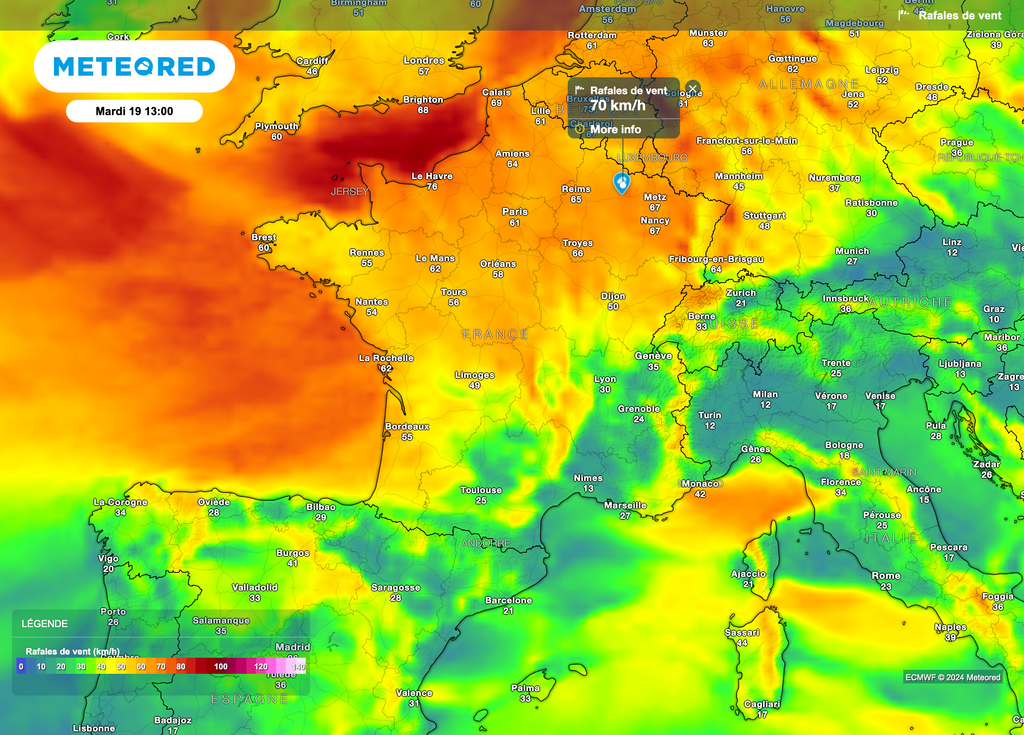Screen dimensions: 1024x735
Task: Close the wind gust popup
Action: click(693, 88)
